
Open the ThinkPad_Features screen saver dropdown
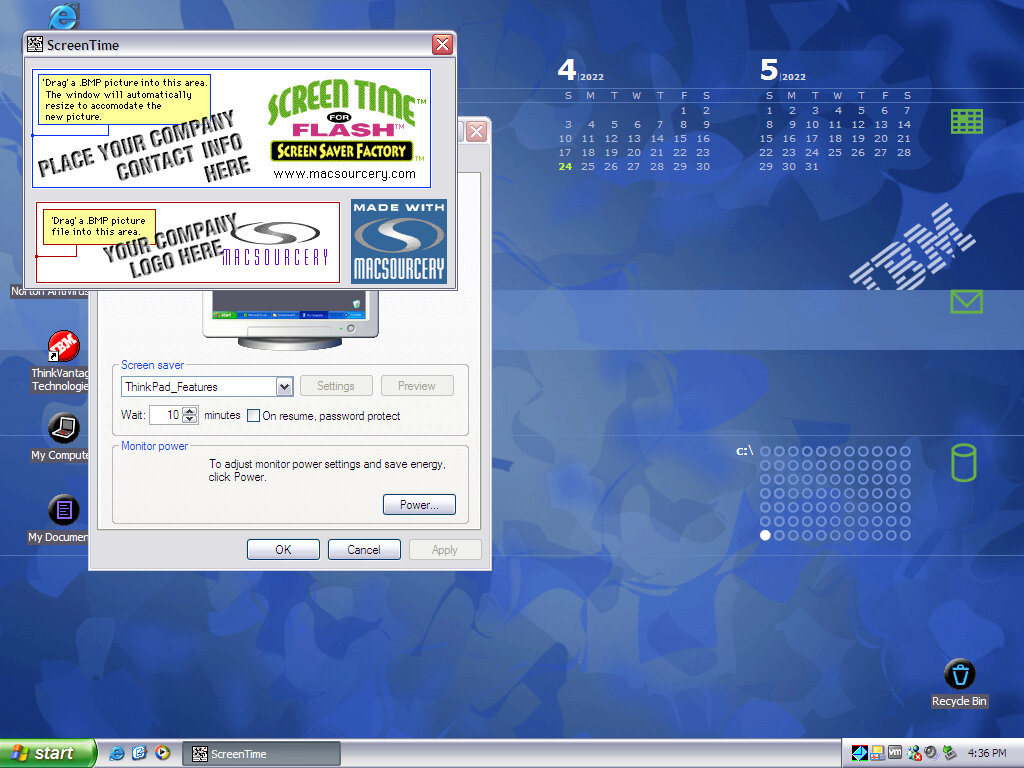coord(284,387)
